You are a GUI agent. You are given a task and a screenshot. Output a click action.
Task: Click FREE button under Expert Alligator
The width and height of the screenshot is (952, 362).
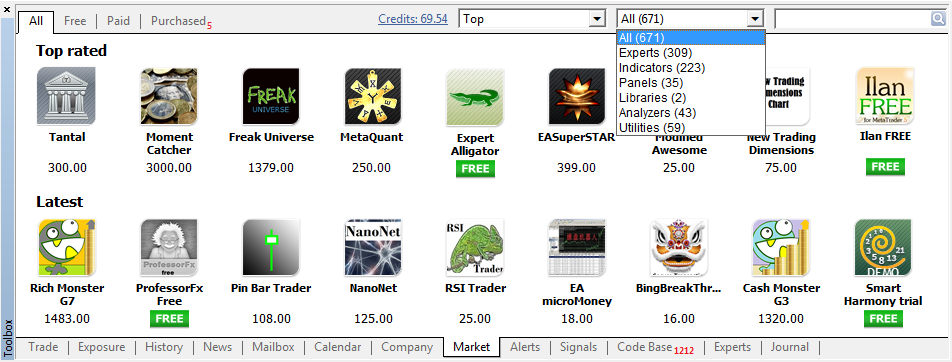tap(475, 168)
